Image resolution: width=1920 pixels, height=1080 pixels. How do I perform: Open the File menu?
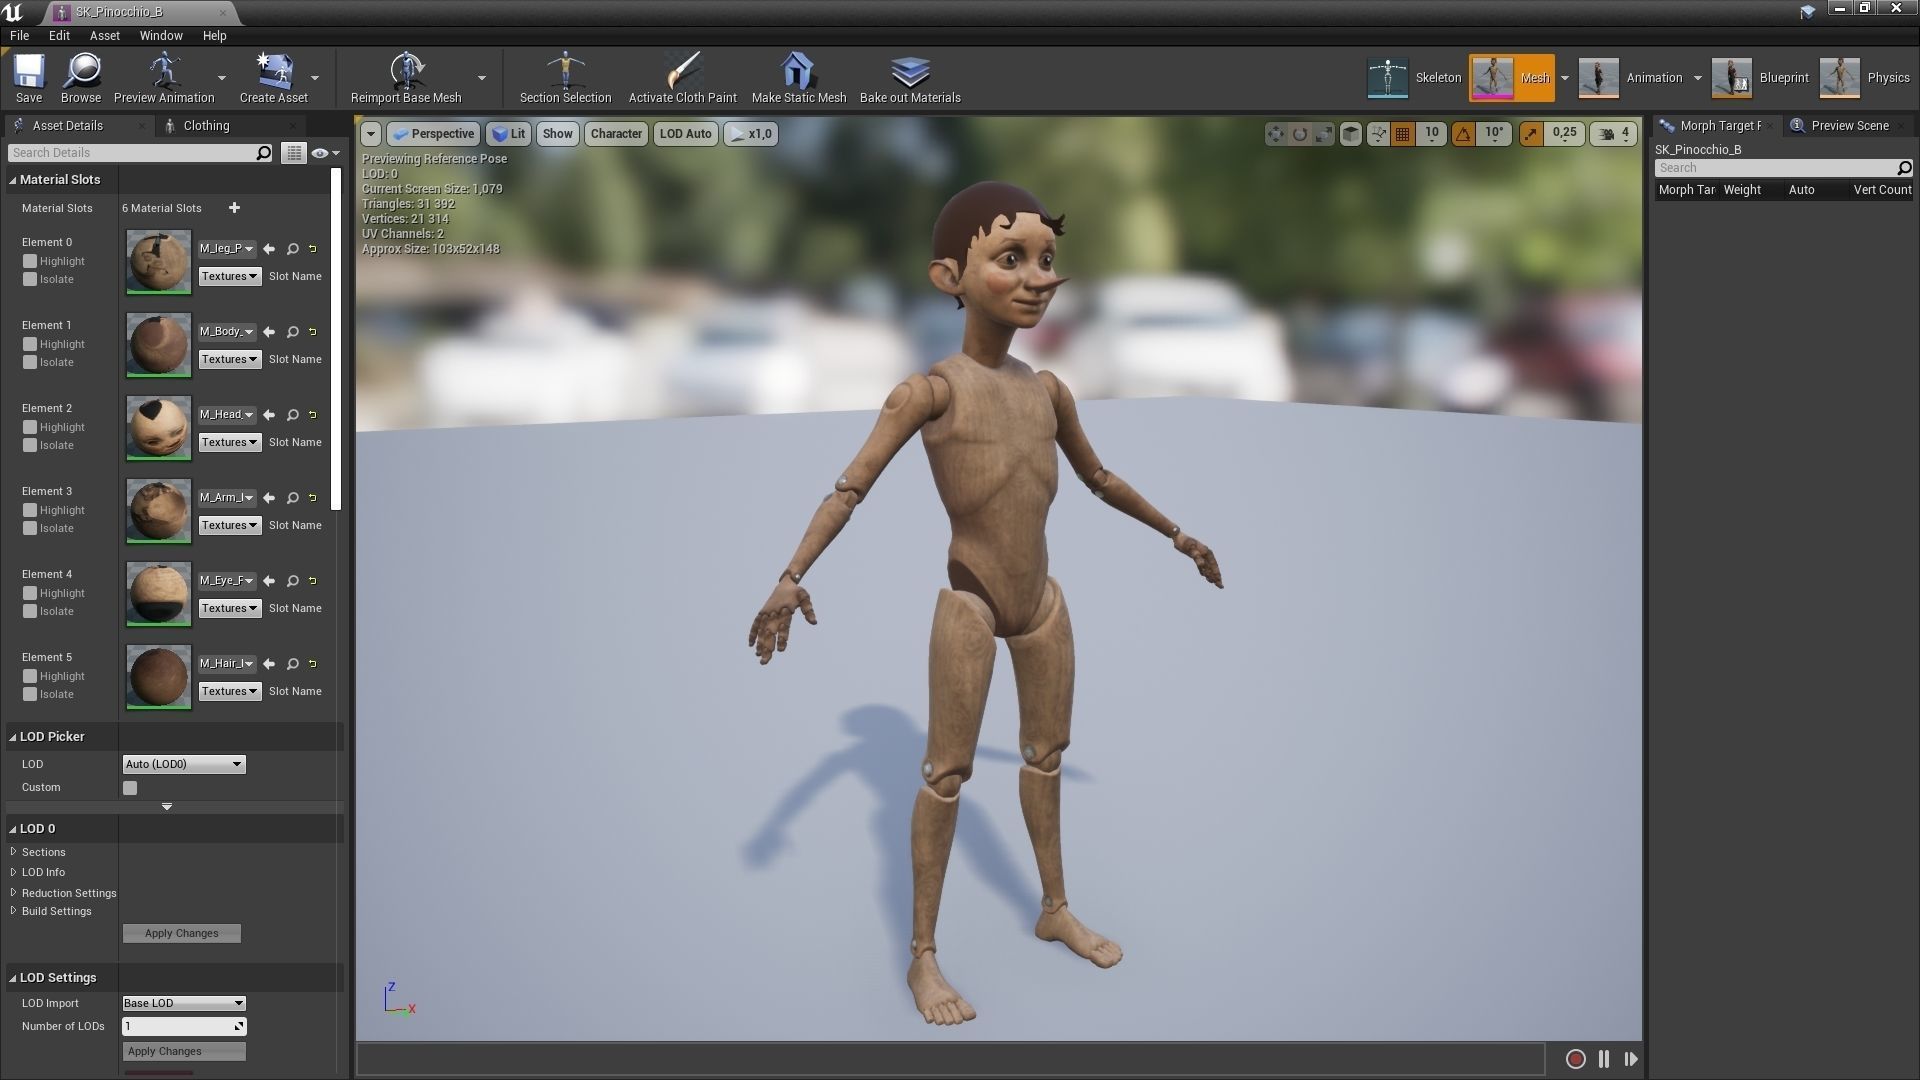(19, 35)
